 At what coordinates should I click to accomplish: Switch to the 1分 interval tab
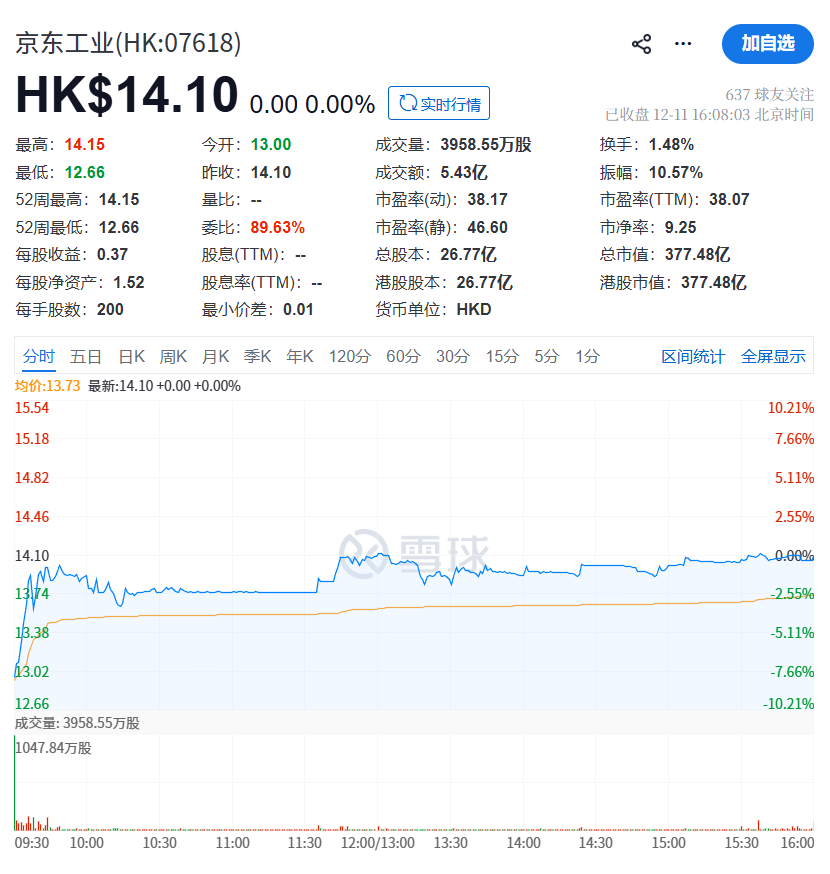587,356
